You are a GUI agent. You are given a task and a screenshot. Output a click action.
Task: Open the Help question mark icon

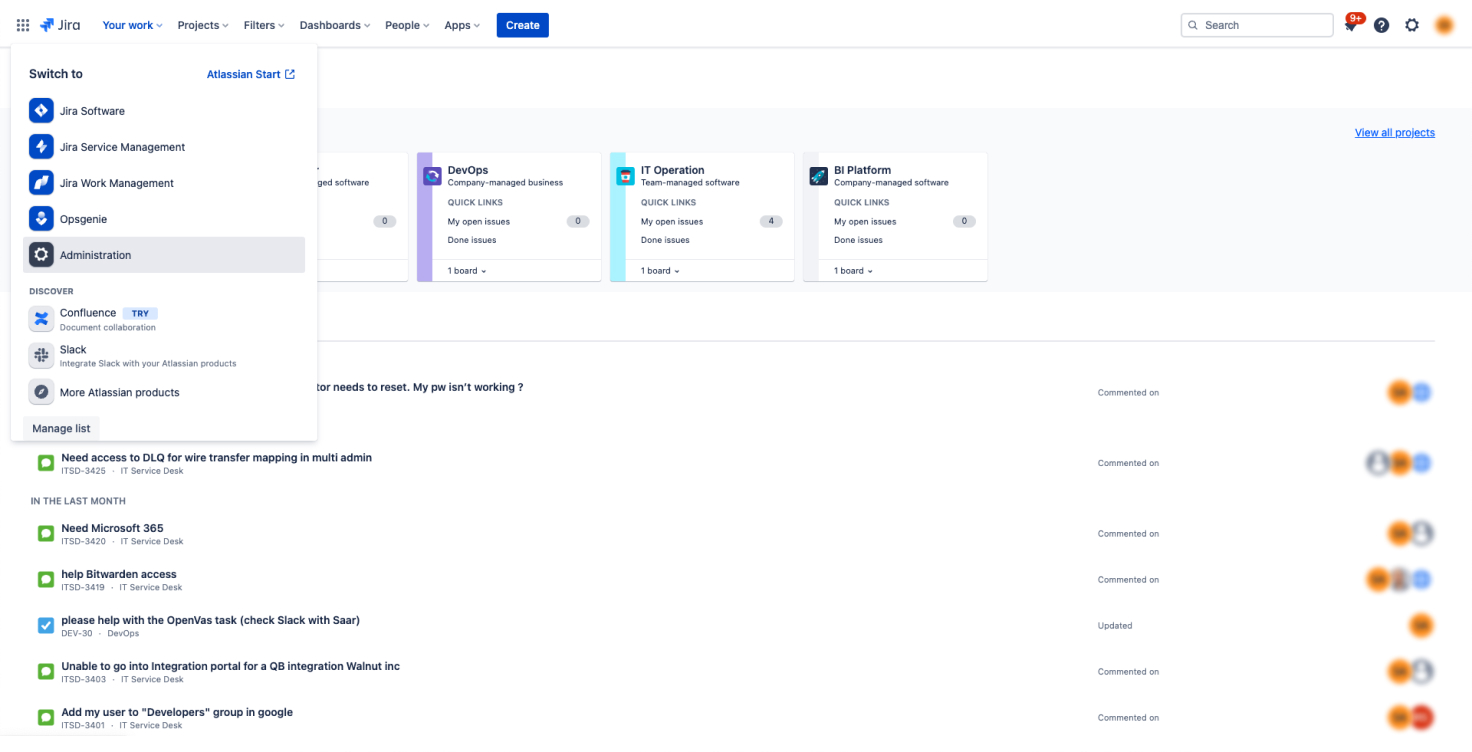1381,25
